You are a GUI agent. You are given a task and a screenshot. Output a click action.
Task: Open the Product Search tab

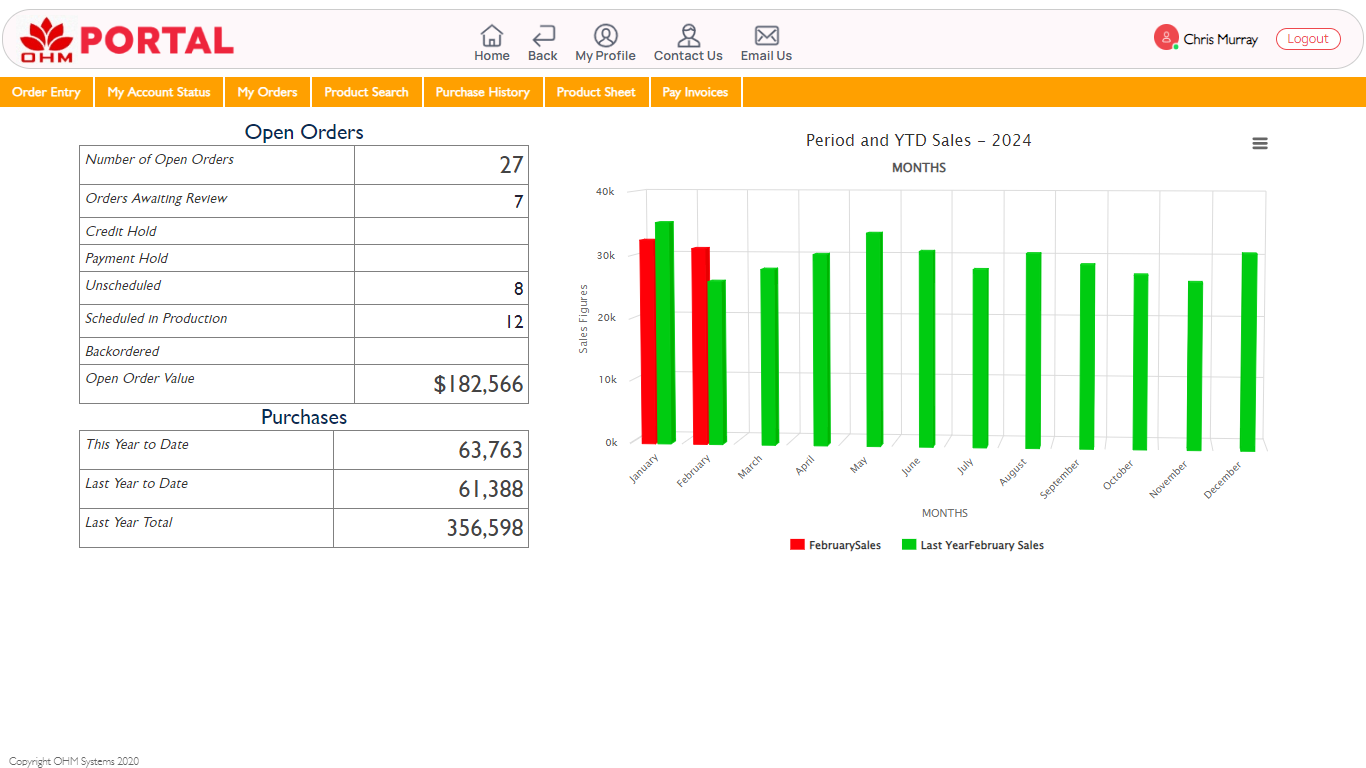coord(366,92)
